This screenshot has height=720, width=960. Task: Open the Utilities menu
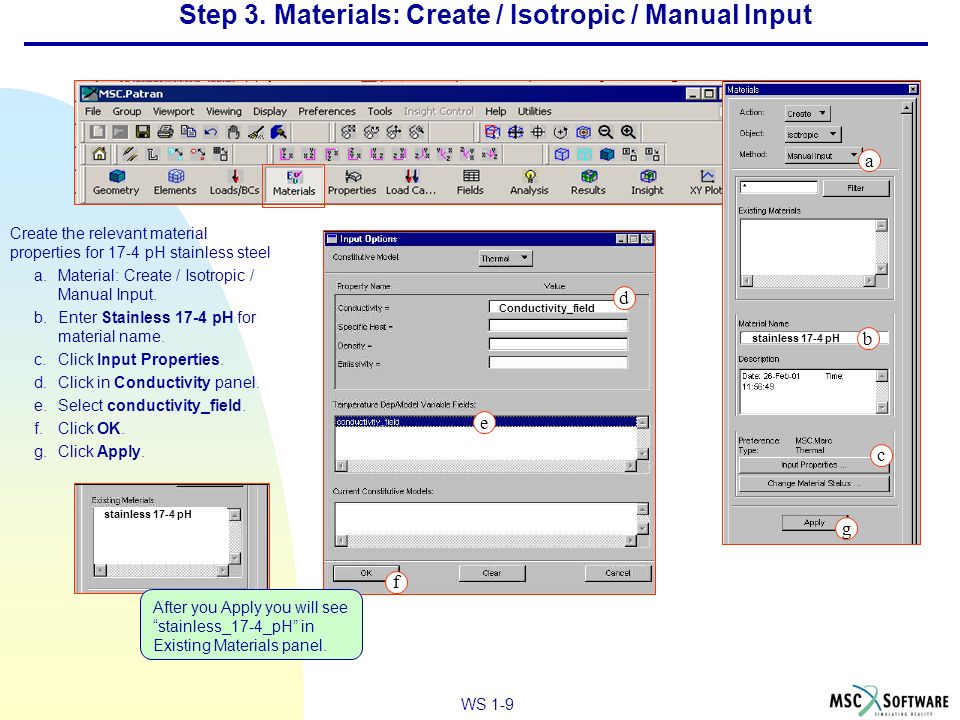coord(534,111)
